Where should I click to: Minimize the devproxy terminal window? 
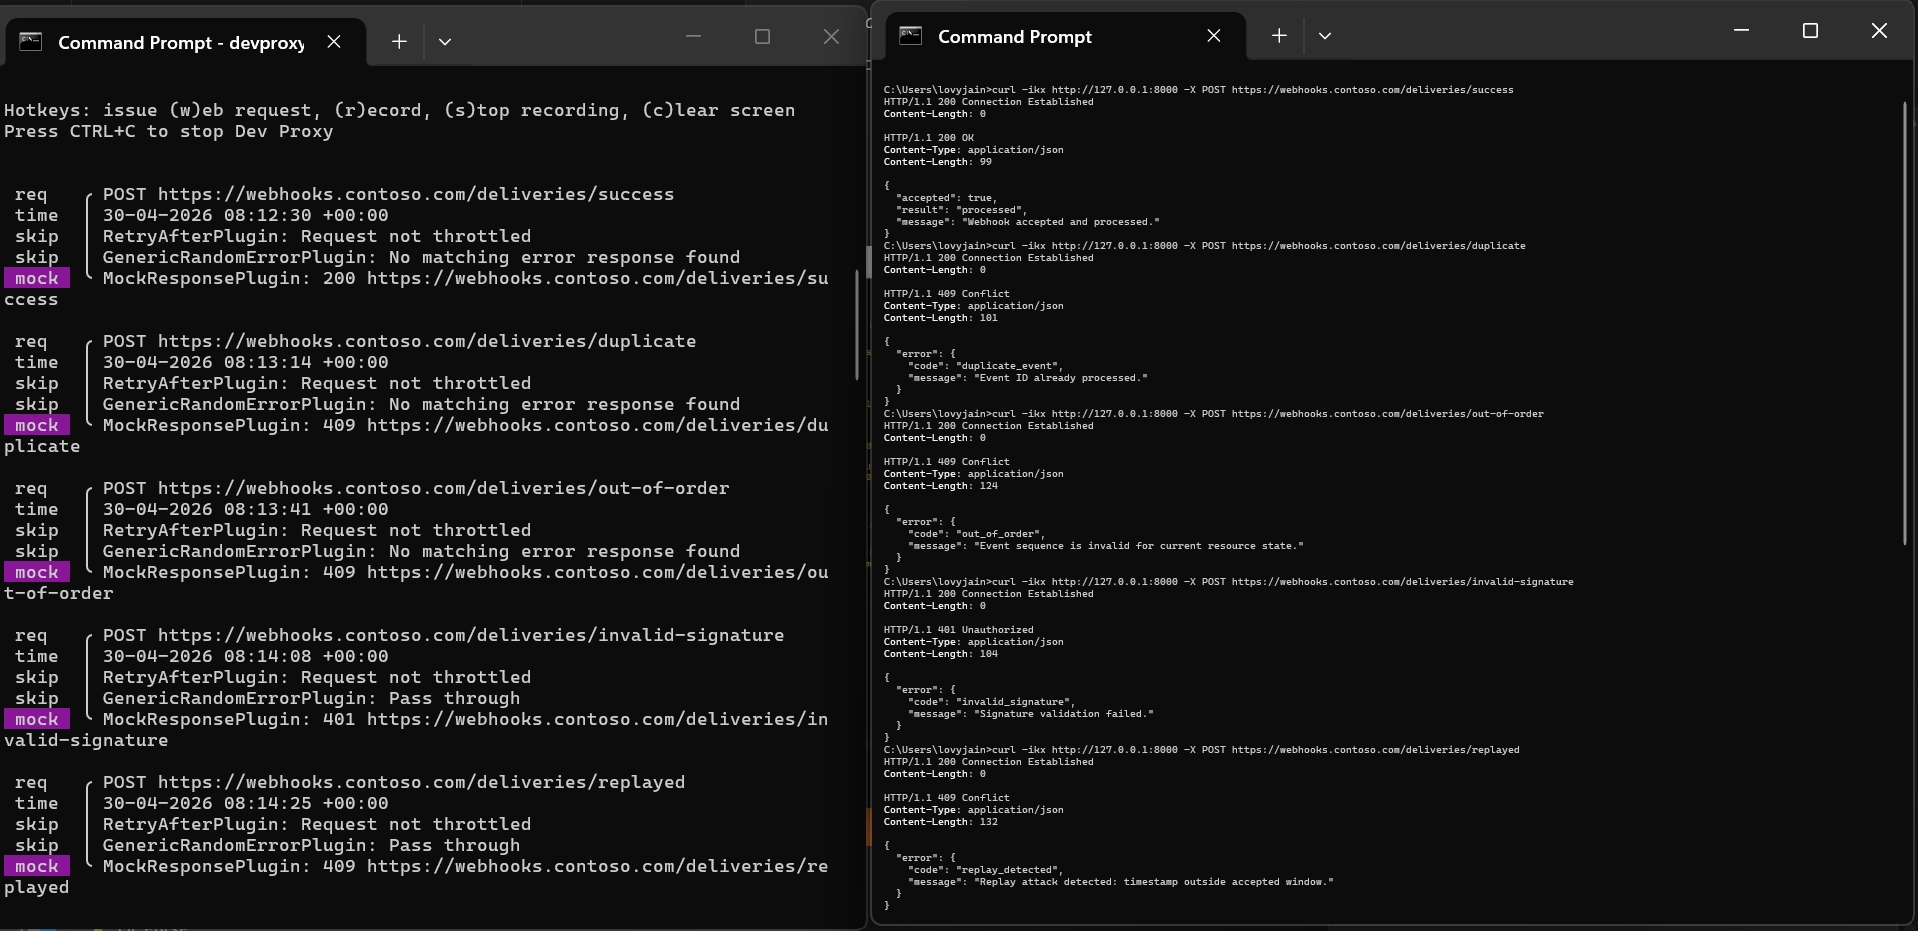[x=693, y=37]
